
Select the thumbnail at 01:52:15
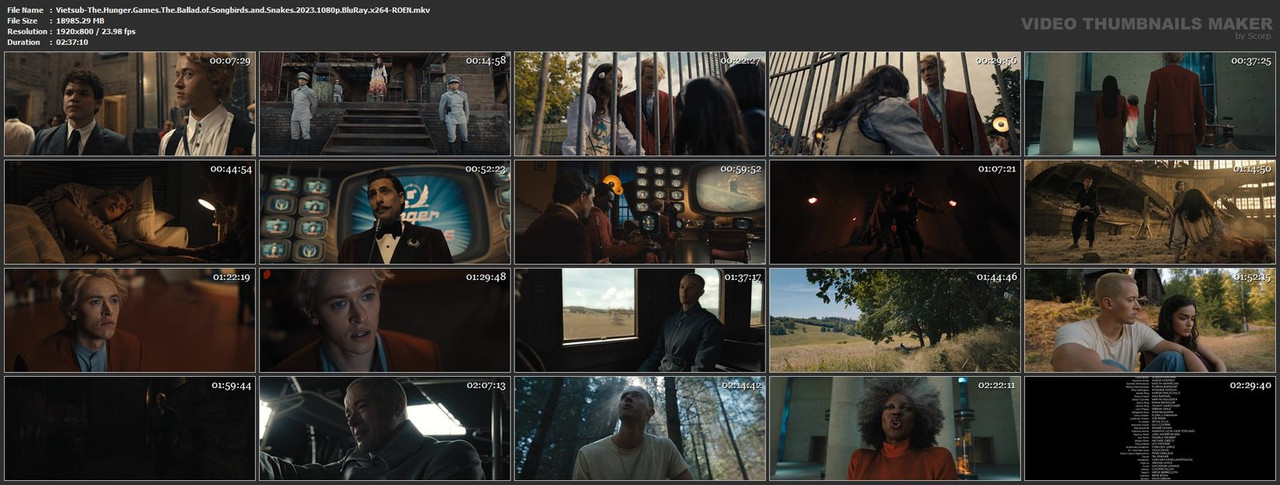(1150, 320)
